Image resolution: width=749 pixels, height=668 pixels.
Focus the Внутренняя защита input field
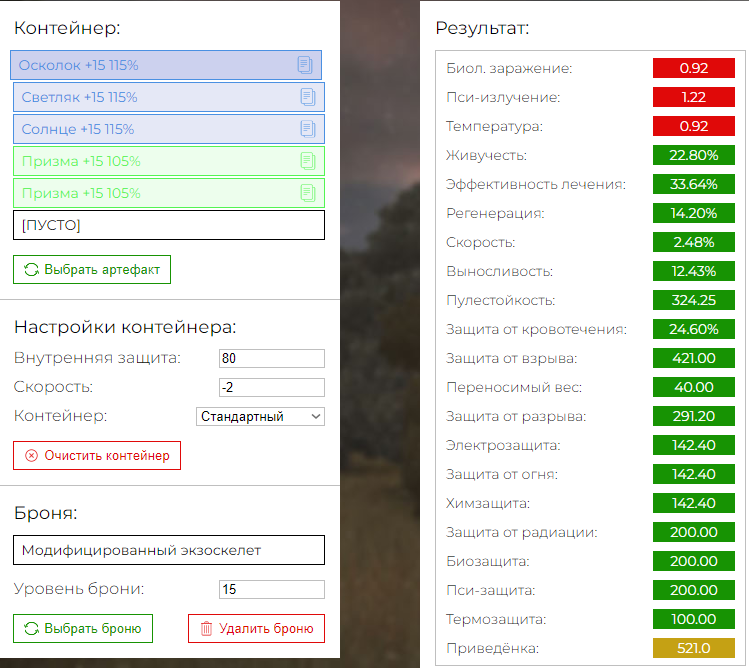(272, 358)
